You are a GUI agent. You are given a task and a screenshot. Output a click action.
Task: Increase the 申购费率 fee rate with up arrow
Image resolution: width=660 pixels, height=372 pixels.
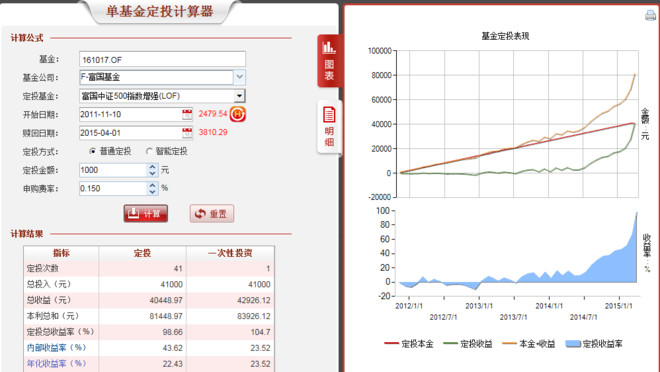(x=152, y=185)
